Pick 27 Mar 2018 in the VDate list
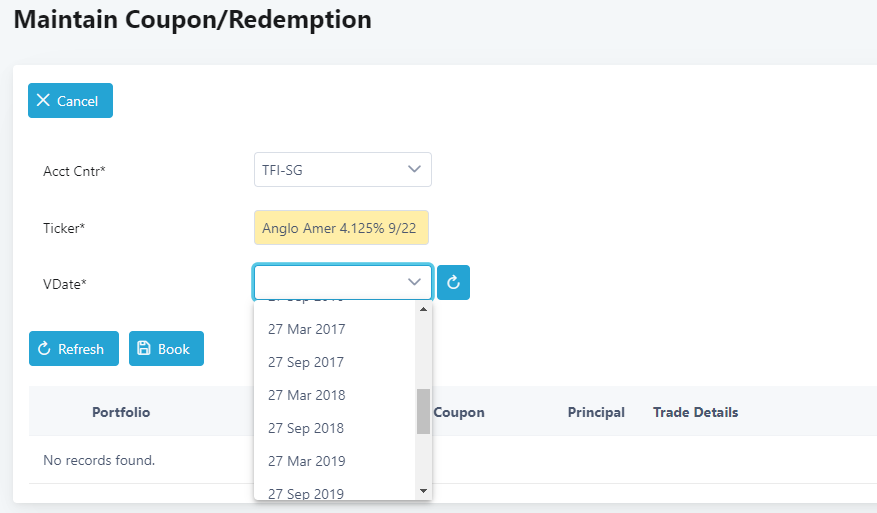Screen dimensions: 877x513 (x=306, y=395)
